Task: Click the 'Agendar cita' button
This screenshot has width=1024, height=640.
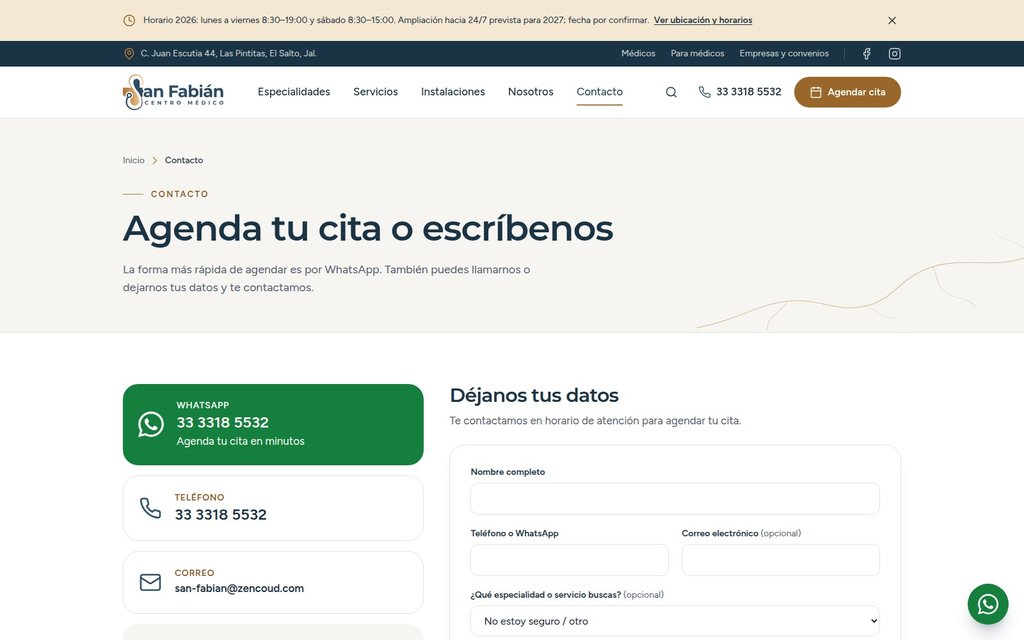Action: click(x=847, y=92)
